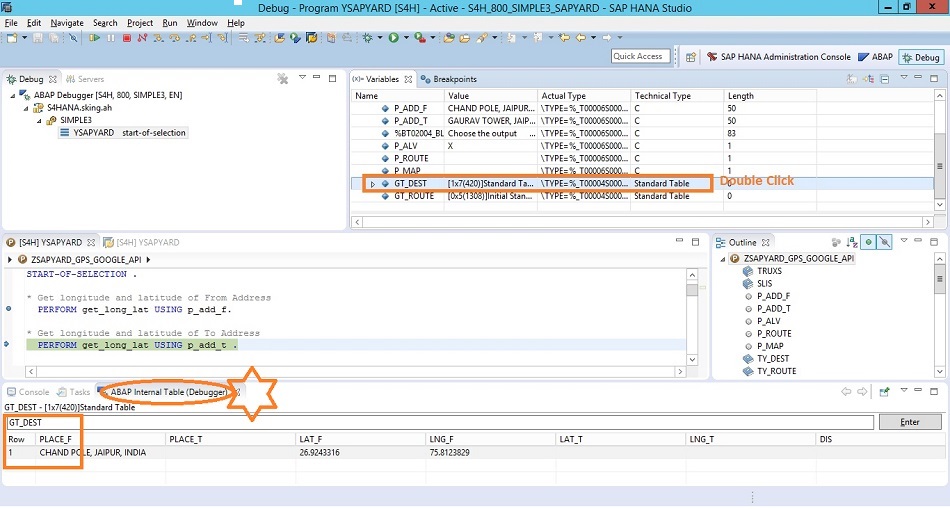Open the Navigate menu
Image resolution: width=950 pixels, height=509 pixels.
67,23
